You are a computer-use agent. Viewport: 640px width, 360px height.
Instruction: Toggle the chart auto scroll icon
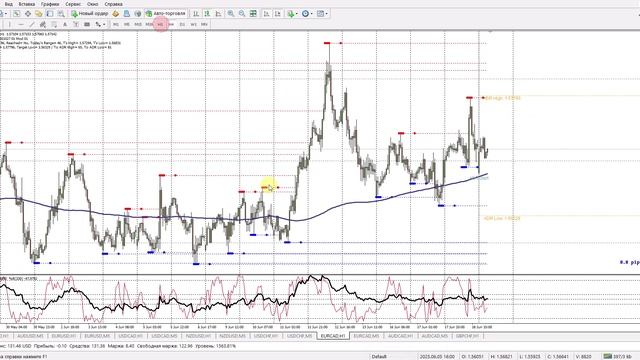point(267,13)
